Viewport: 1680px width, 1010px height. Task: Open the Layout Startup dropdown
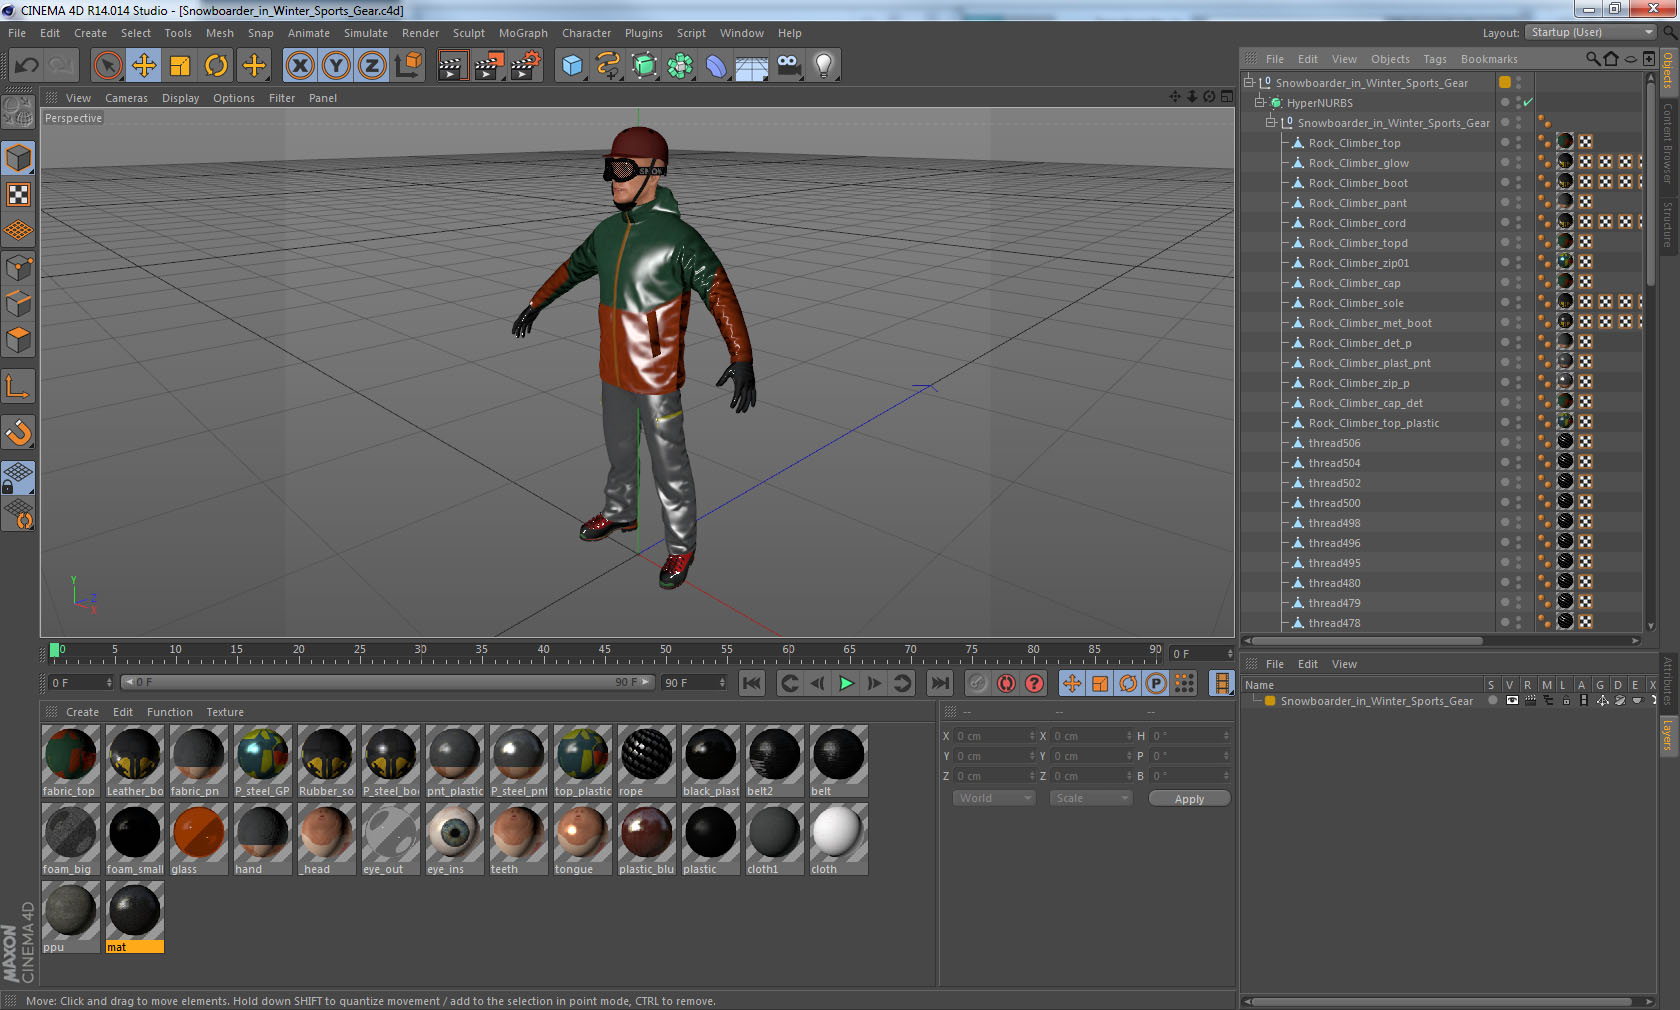(1592, 32)
